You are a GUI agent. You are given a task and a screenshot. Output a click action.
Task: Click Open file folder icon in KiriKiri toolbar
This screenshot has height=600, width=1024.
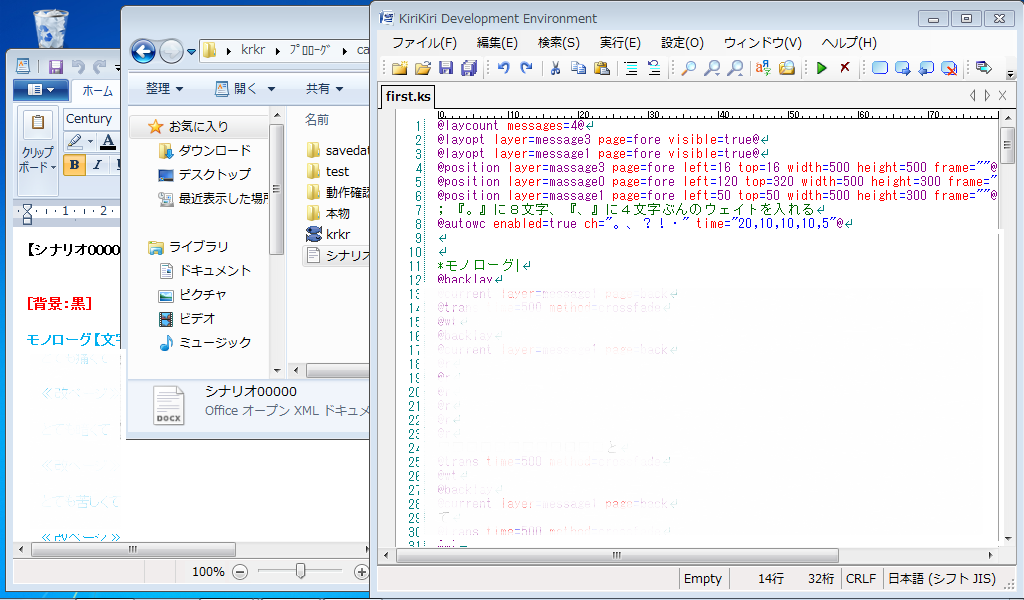423,68
